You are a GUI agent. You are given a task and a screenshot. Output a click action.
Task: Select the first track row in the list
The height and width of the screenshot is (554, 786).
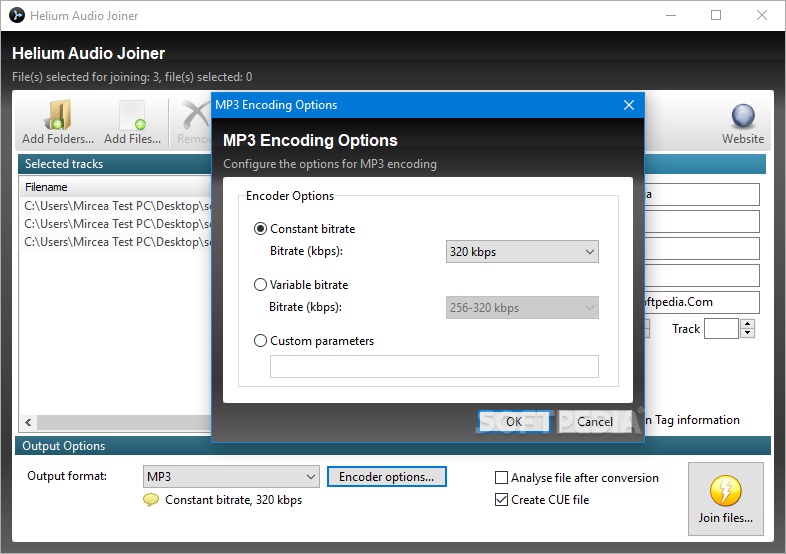point(116,206)
